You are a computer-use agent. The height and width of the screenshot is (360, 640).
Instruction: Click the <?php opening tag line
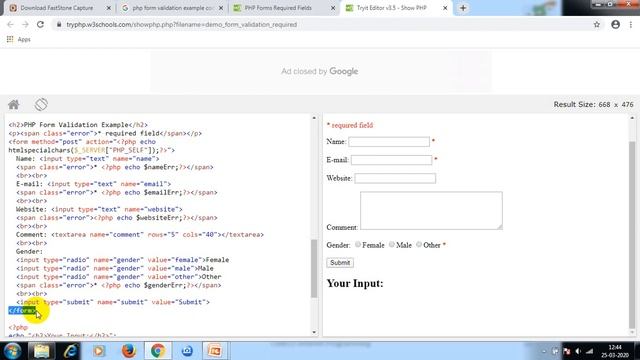tap(18, 327)
